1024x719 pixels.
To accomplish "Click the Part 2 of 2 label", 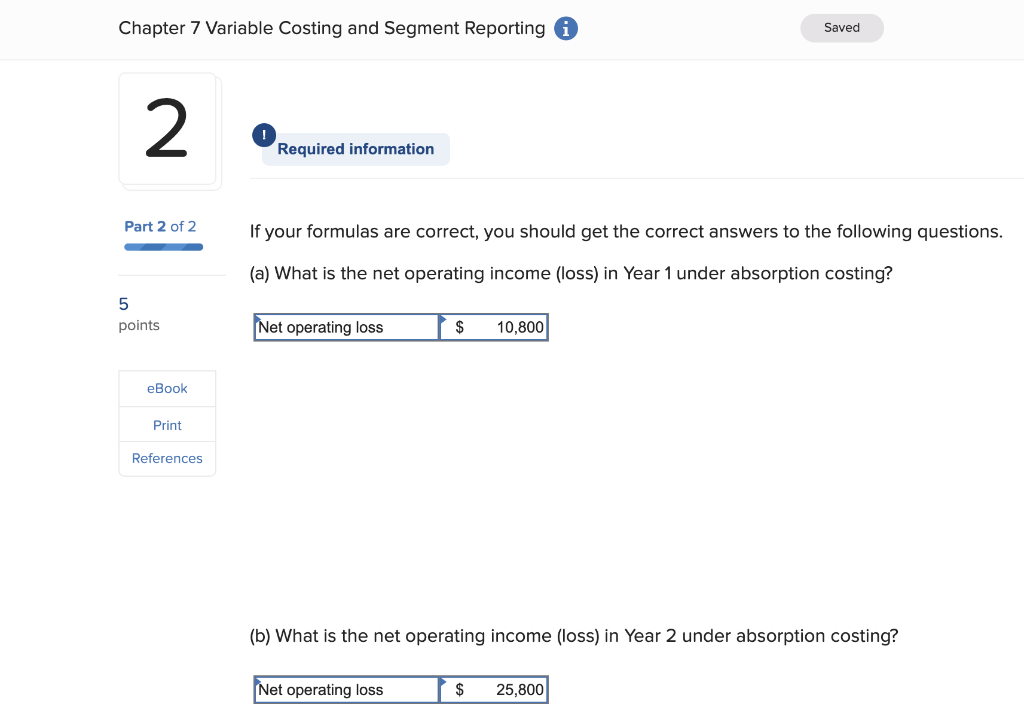I will (162, 226).
